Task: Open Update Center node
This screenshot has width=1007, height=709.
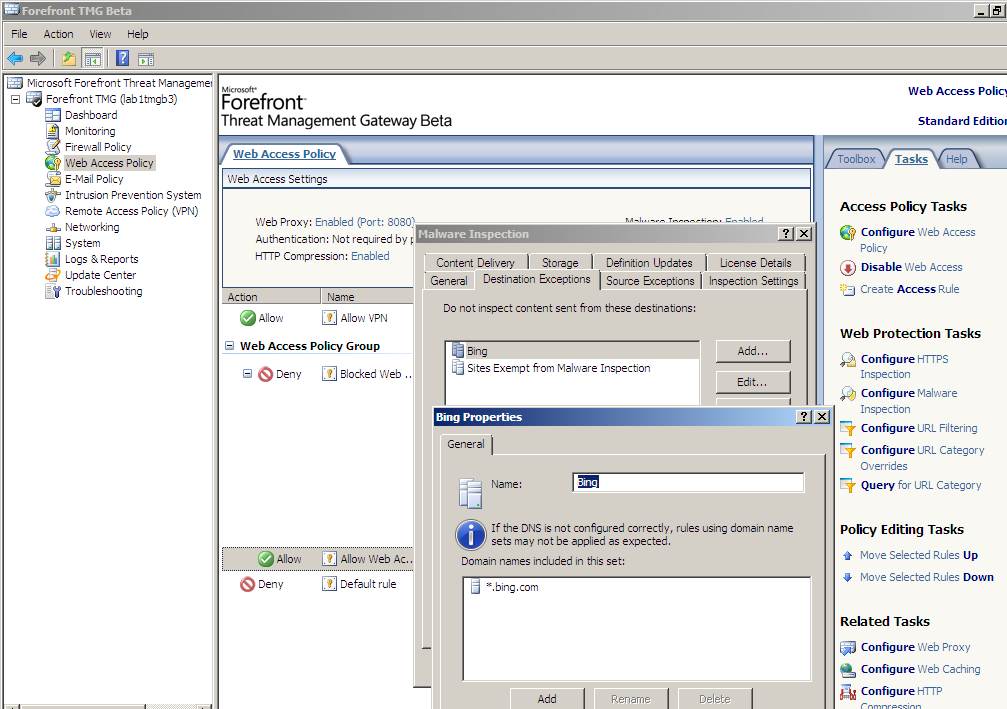Action: click(100, 275)
